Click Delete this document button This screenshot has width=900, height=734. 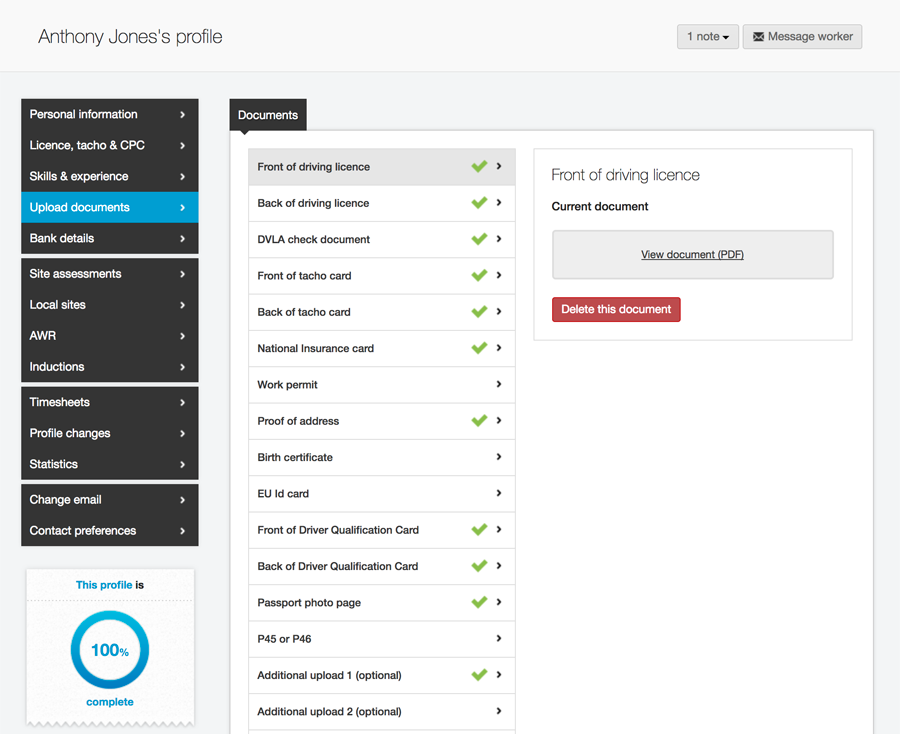[616, 309]
